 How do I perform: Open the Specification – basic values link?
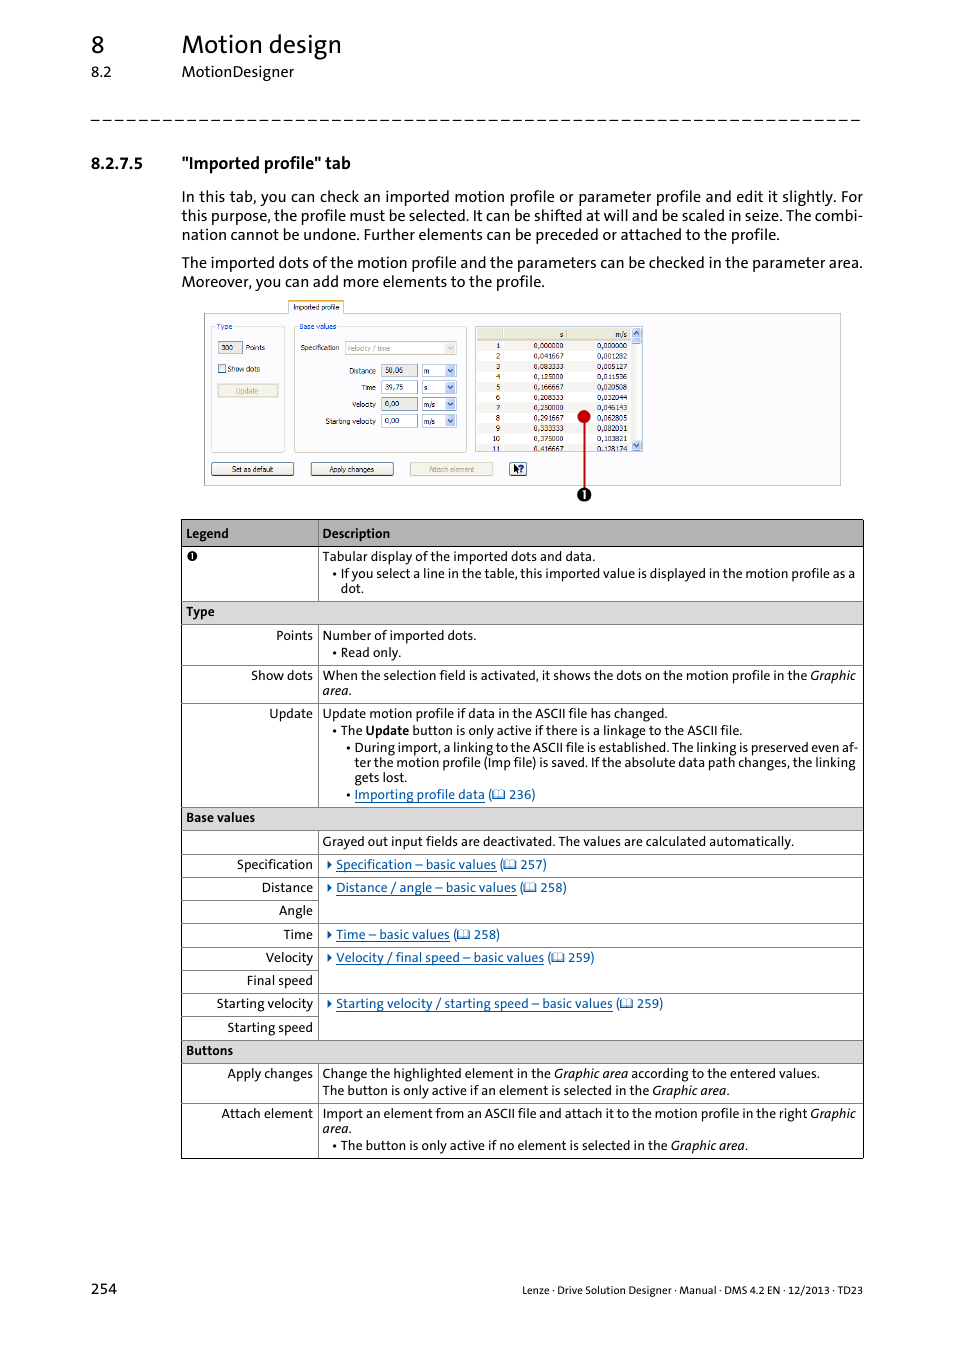click(x=416, y=865)
